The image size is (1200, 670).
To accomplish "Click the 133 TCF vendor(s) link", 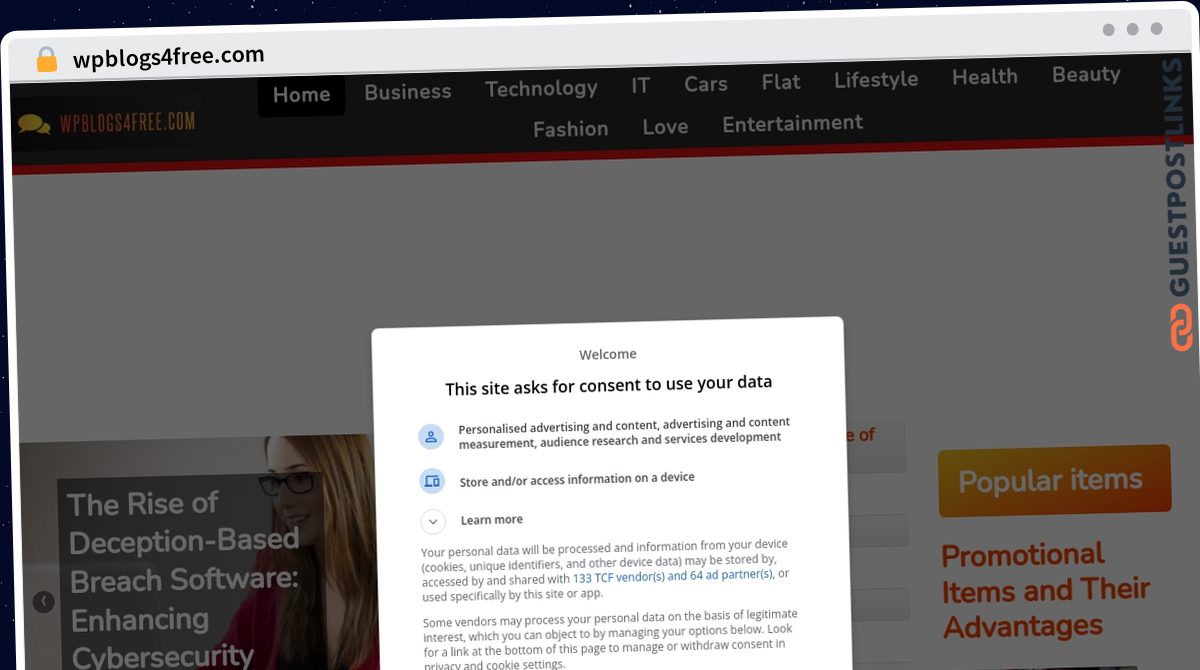I will tap(673, 576).
